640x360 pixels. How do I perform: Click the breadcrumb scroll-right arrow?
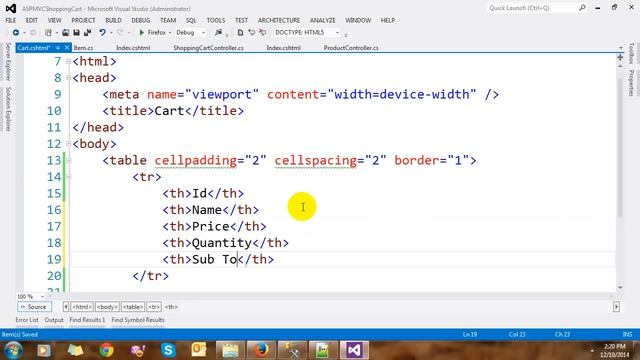(x=616, y=307)
